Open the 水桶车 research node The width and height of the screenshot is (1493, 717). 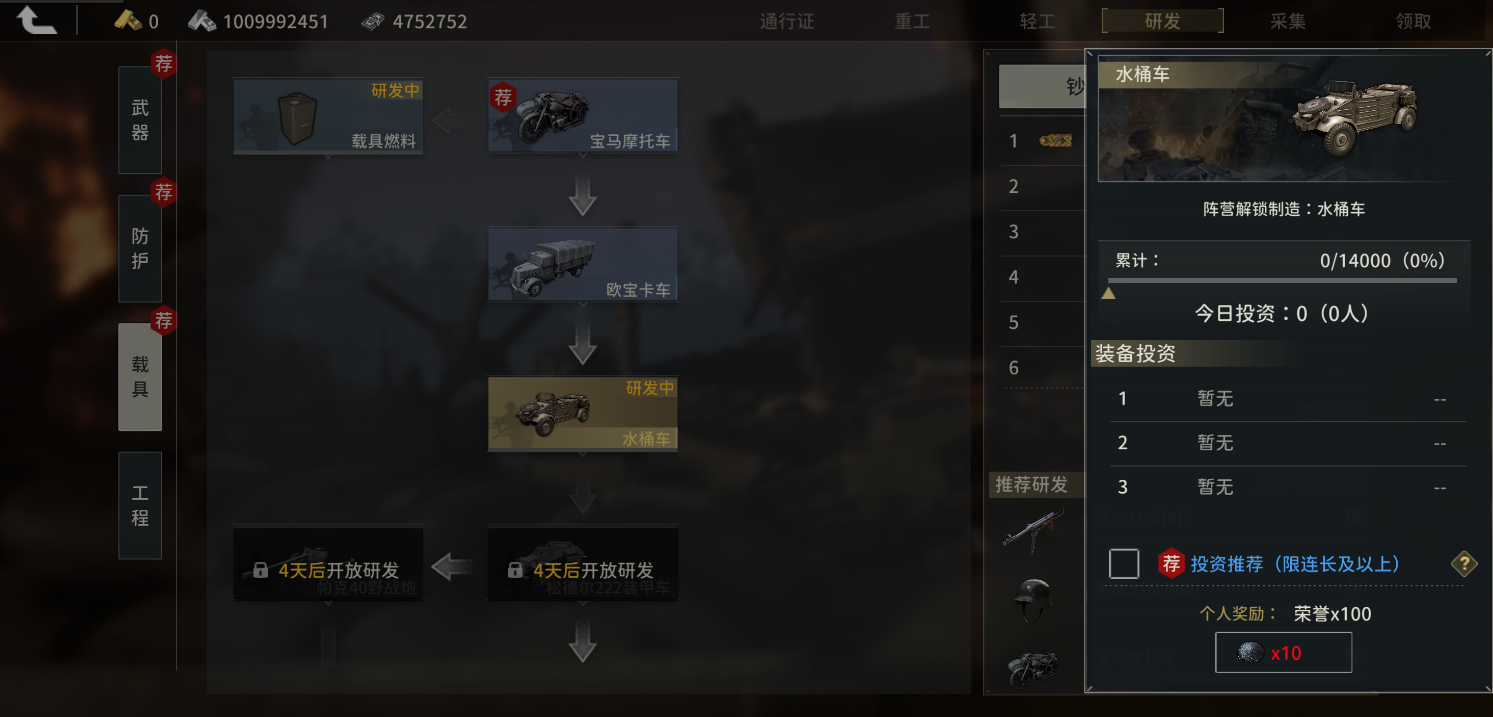coord(583,413)
